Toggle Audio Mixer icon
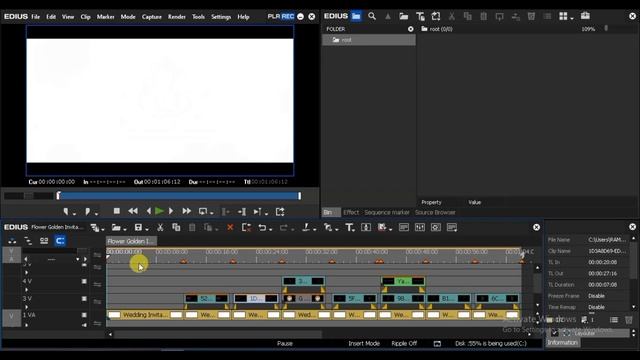 [420, 227]
